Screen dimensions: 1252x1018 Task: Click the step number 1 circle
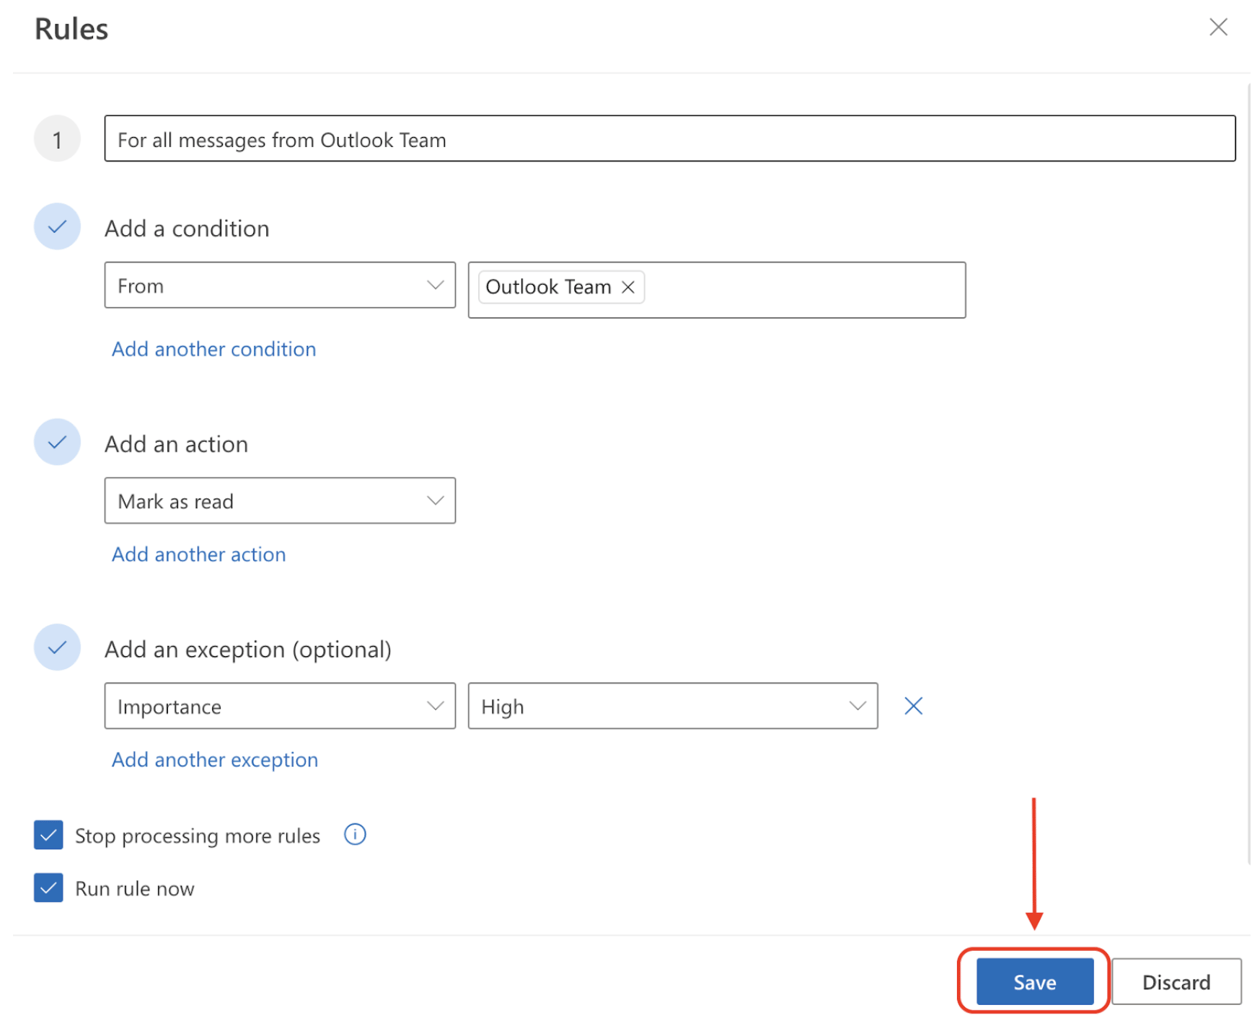pos(57,138)
